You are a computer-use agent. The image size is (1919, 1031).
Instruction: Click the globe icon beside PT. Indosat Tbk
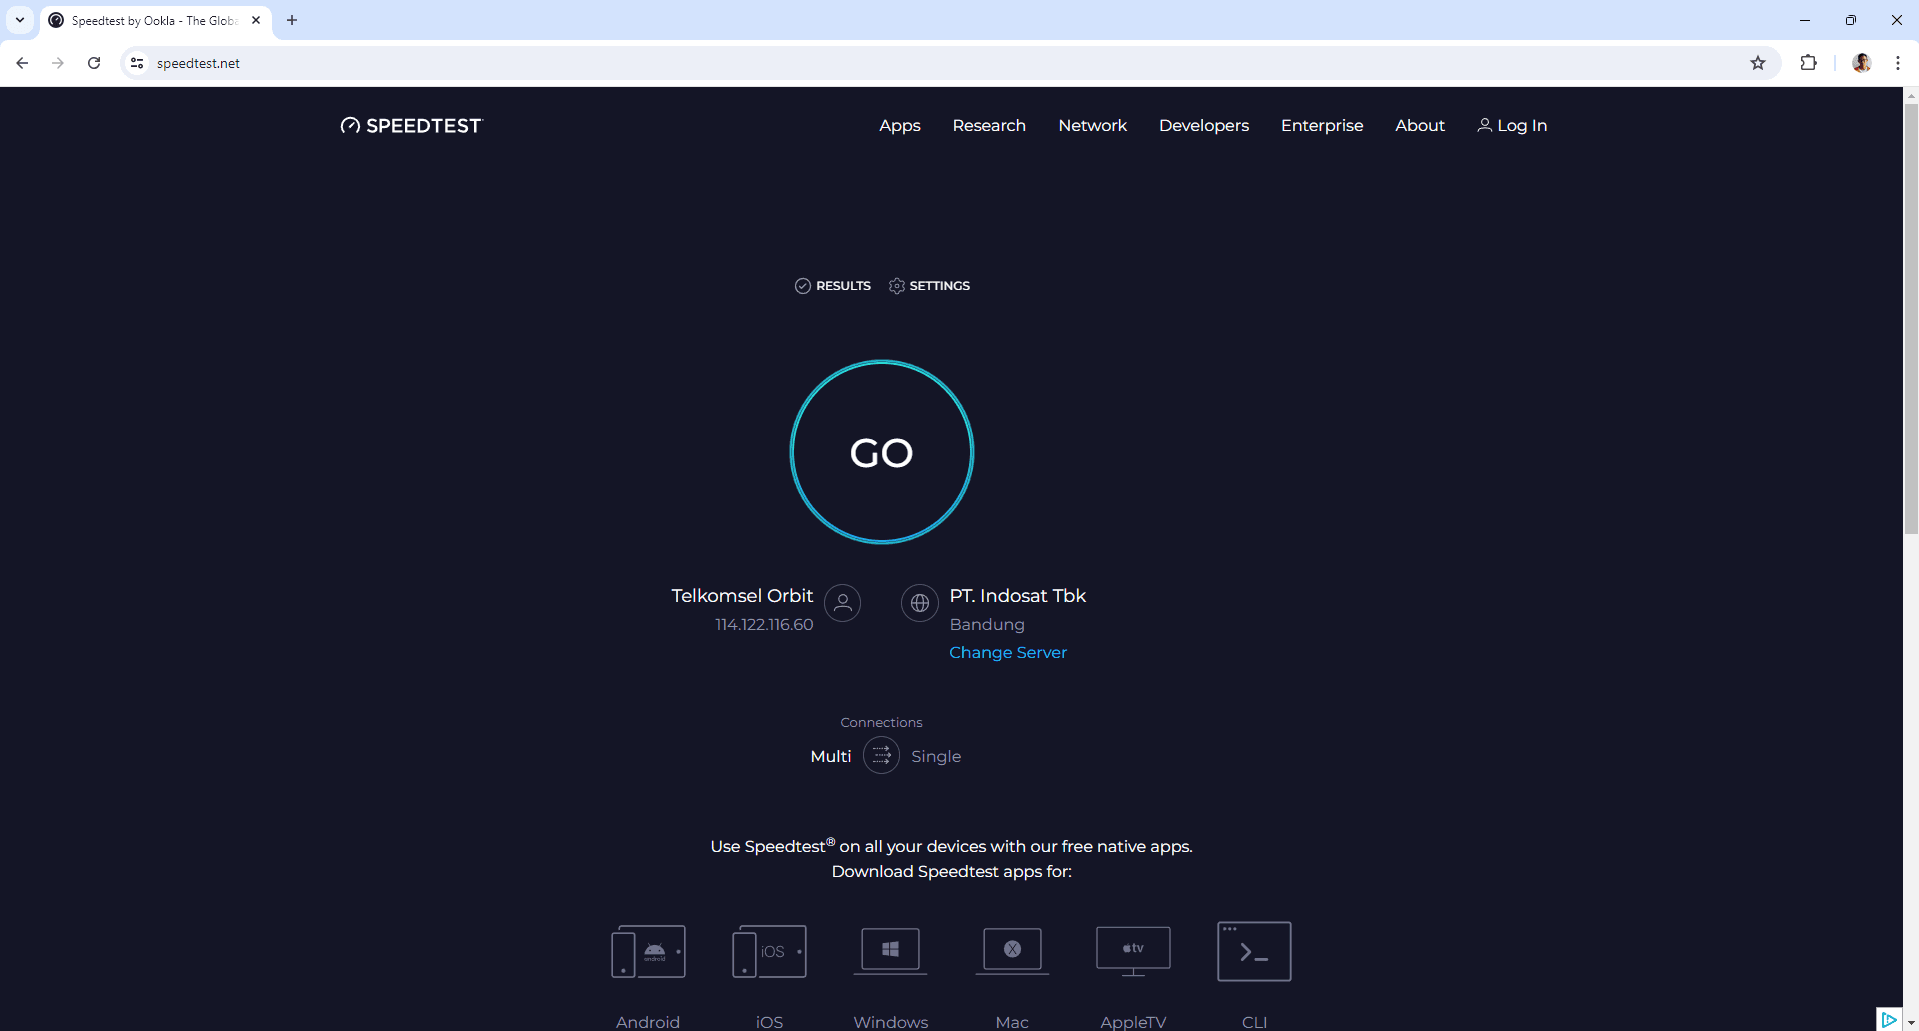tap(919, 603)
